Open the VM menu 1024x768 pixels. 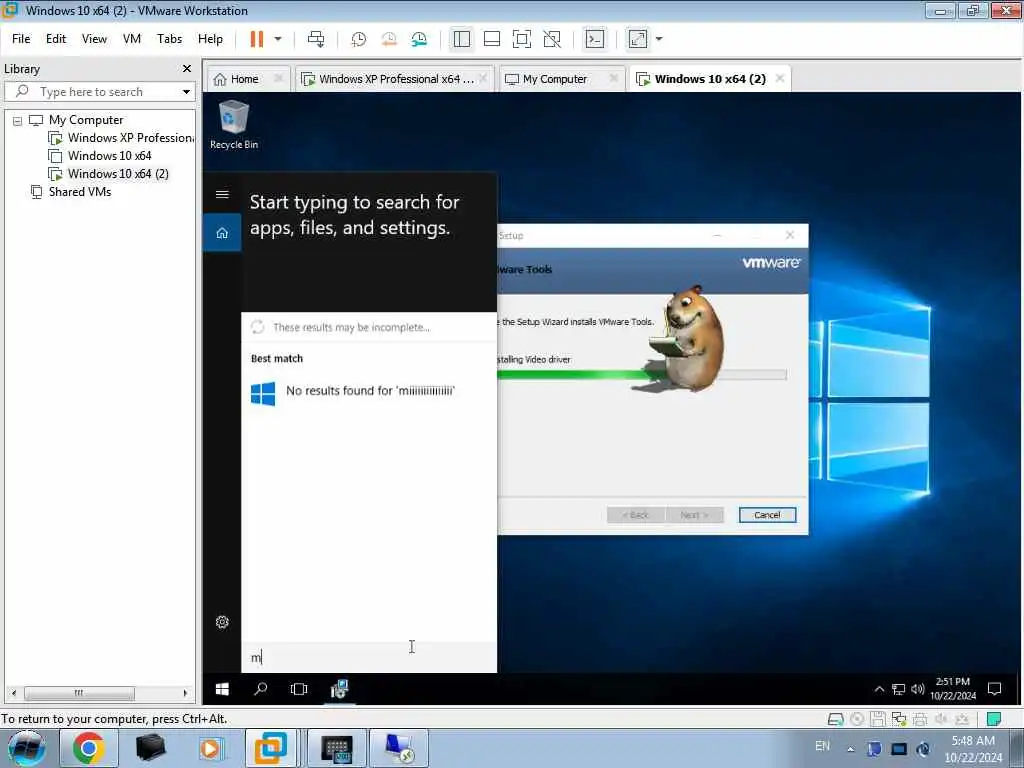point(132,39)
